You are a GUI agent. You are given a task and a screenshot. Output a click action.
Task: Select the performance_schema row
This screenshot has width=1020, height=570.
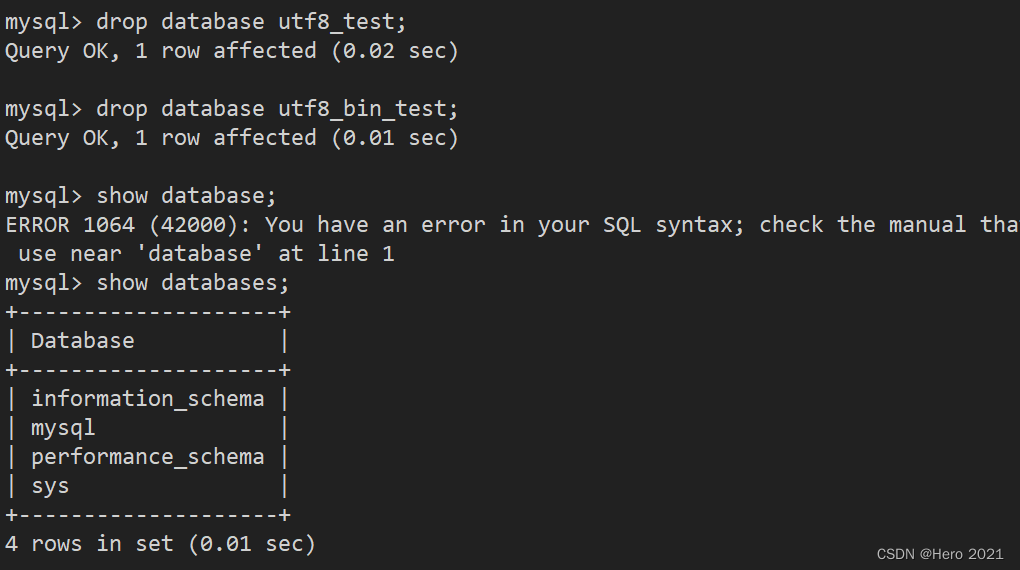(148, 457)
